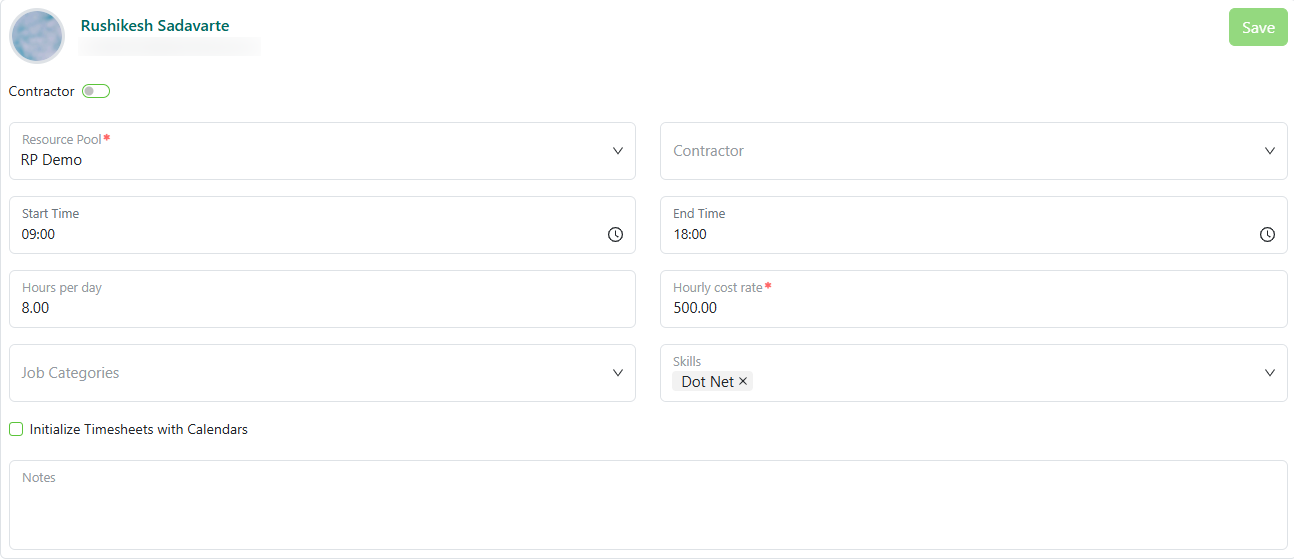The height and width of the screenshot is (559, 1294).
Task: Click the RP Demo selected value
Action: tap(52, 160)
